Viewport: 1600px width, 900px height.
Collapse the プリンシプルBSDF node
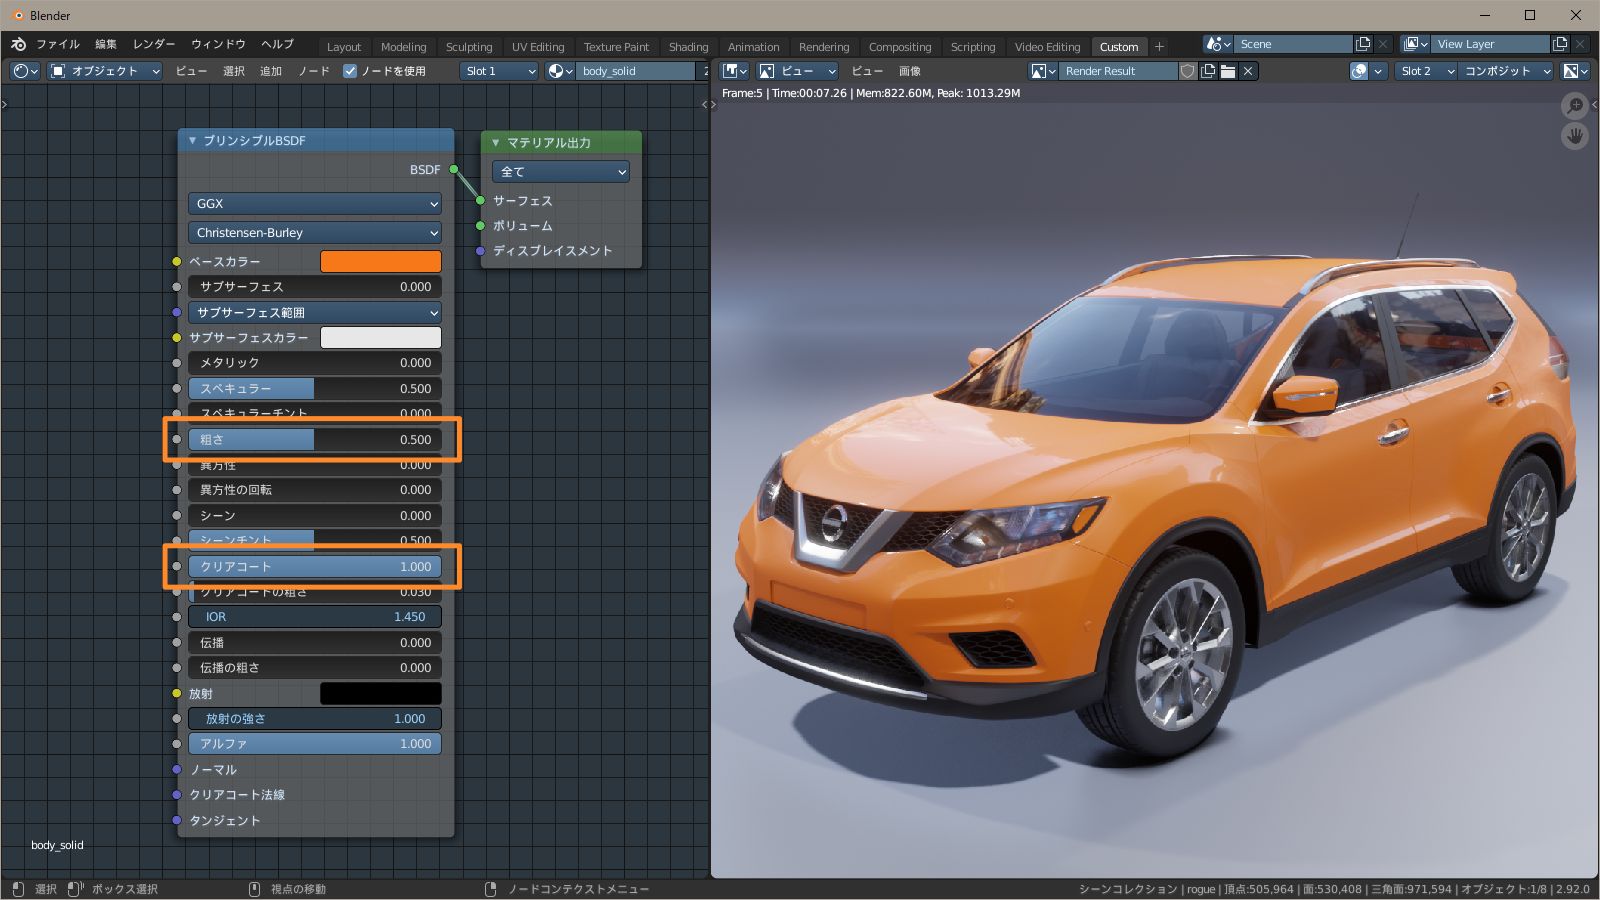coord(192,141)
